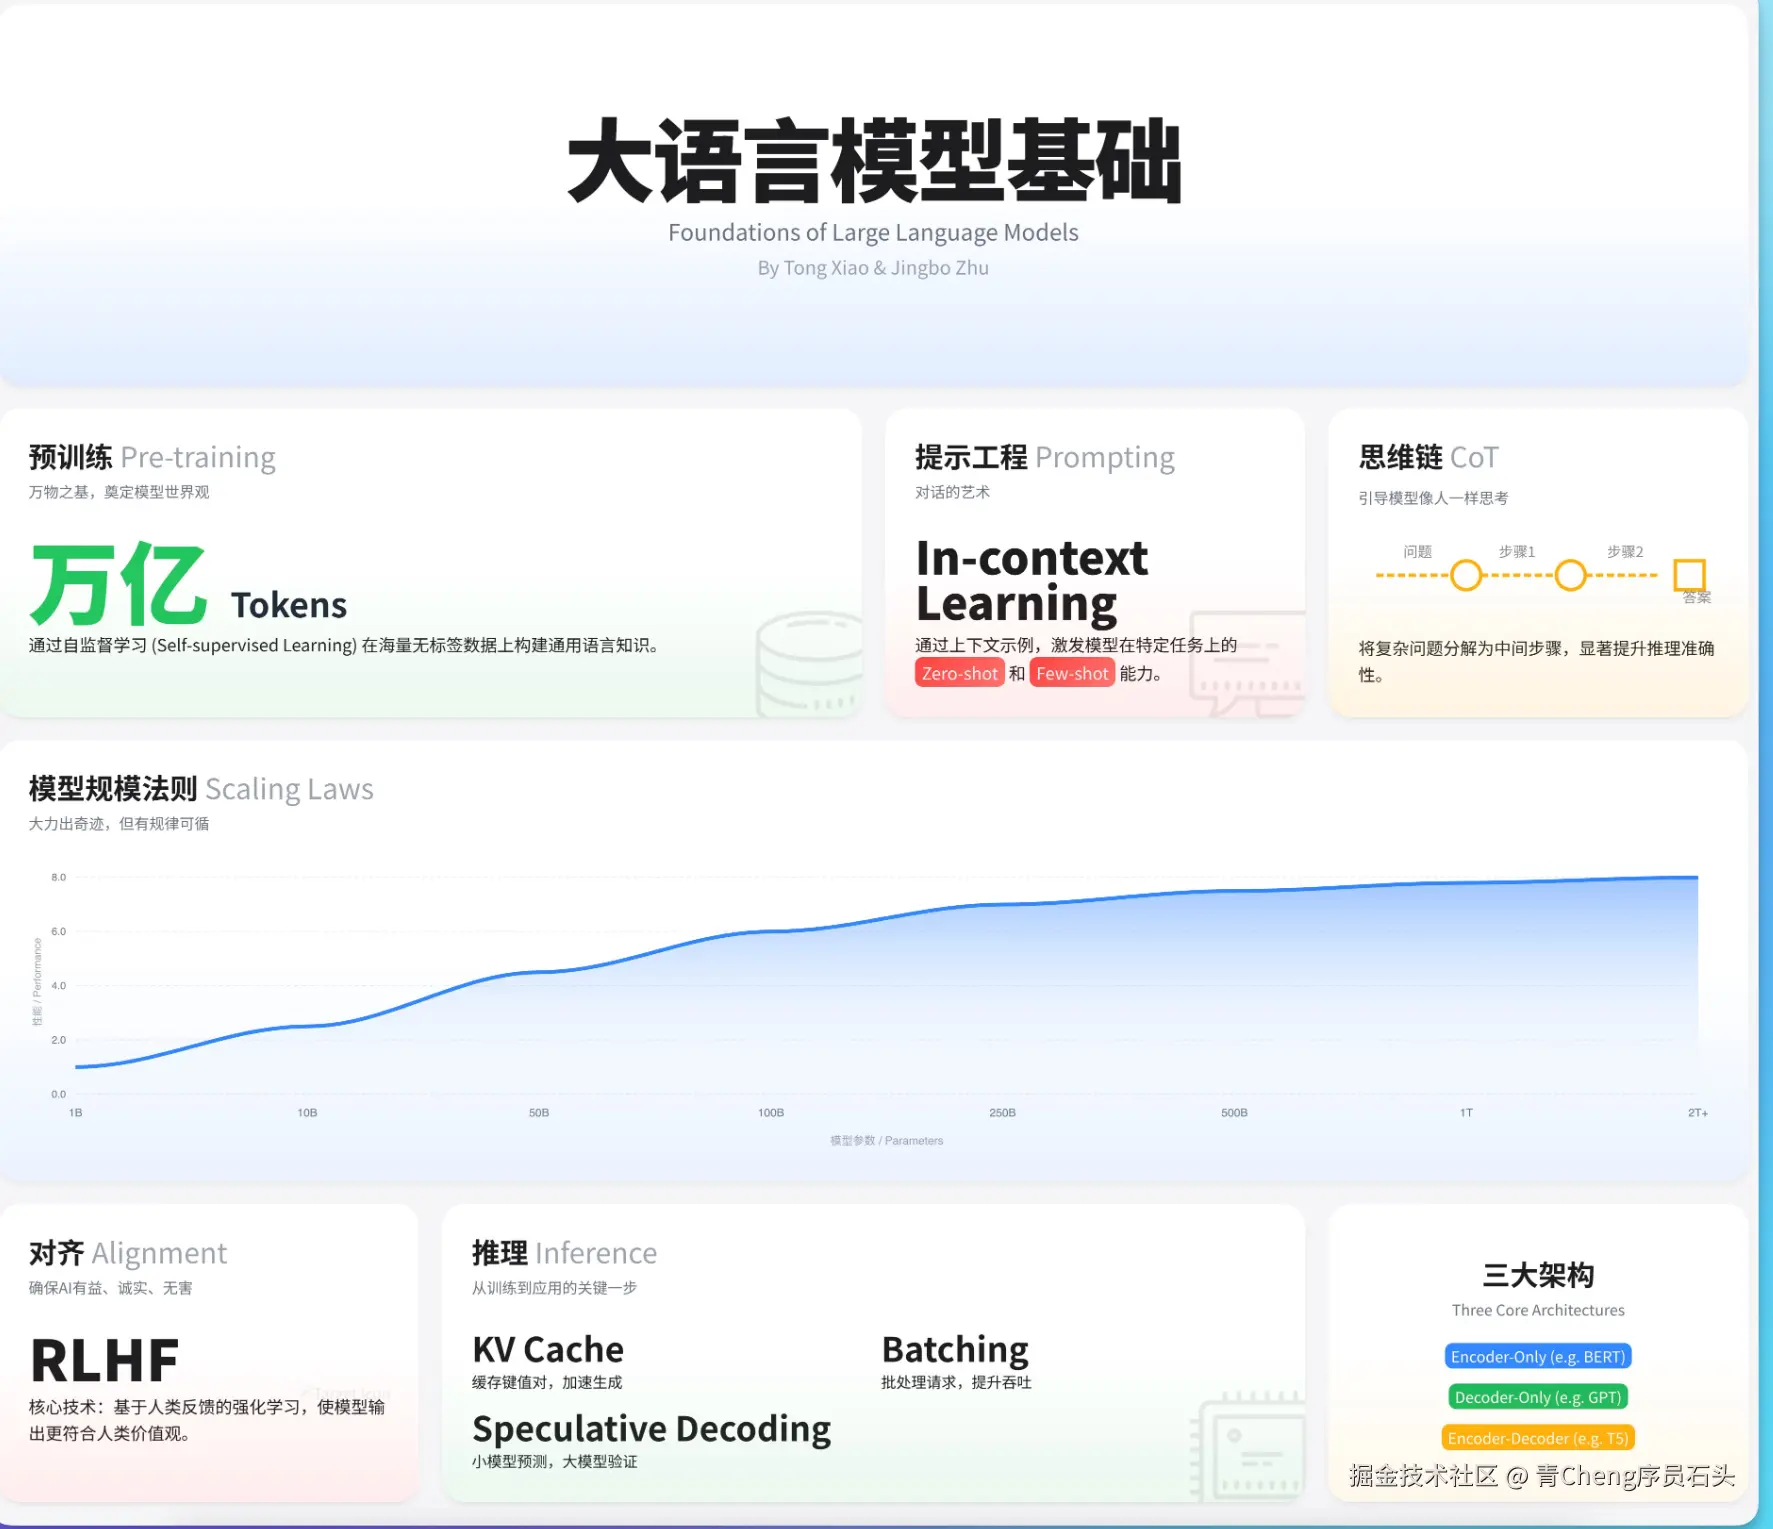
Task: Toggle the Zero-shot tag
Action: pyautogui.click(x=958, y=673)
